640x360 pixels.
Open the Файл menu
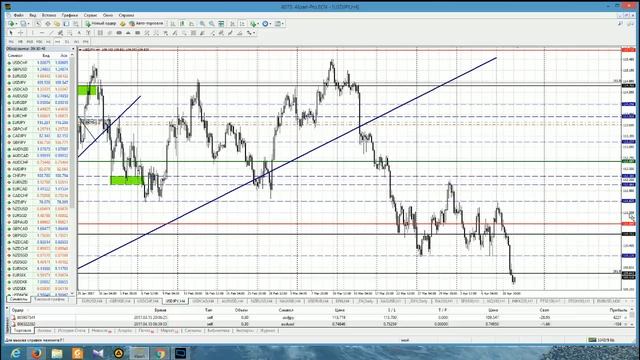click(x=18, y=15)
